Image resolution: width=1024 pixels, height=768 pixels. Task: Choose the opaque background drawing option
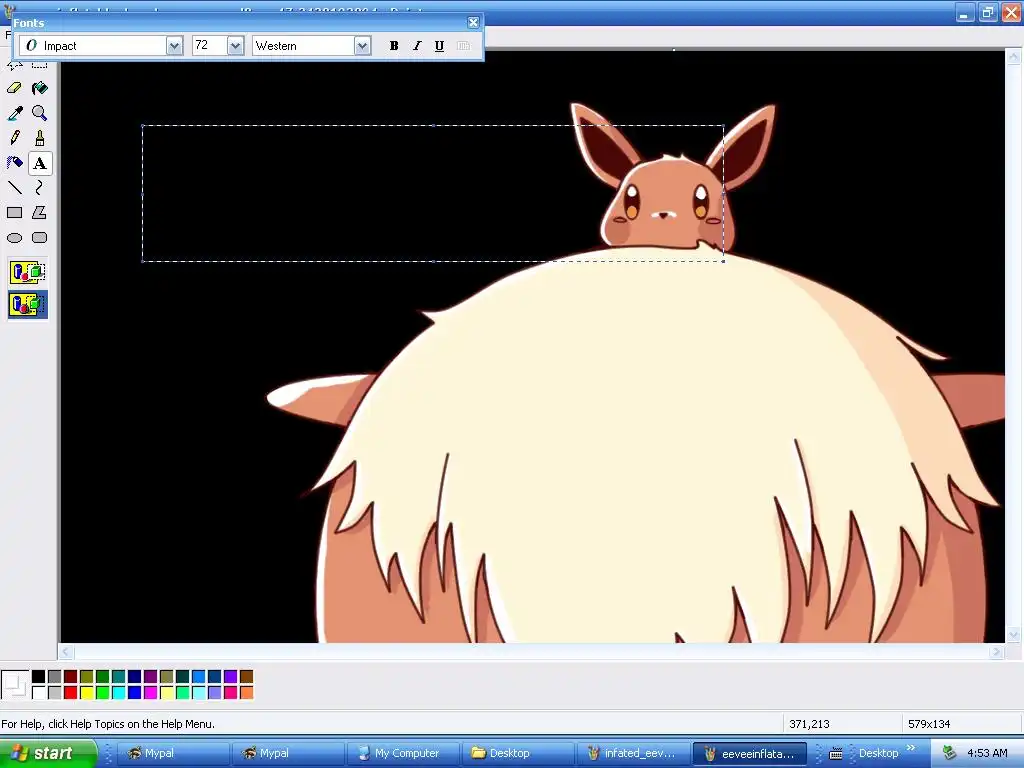27,272
